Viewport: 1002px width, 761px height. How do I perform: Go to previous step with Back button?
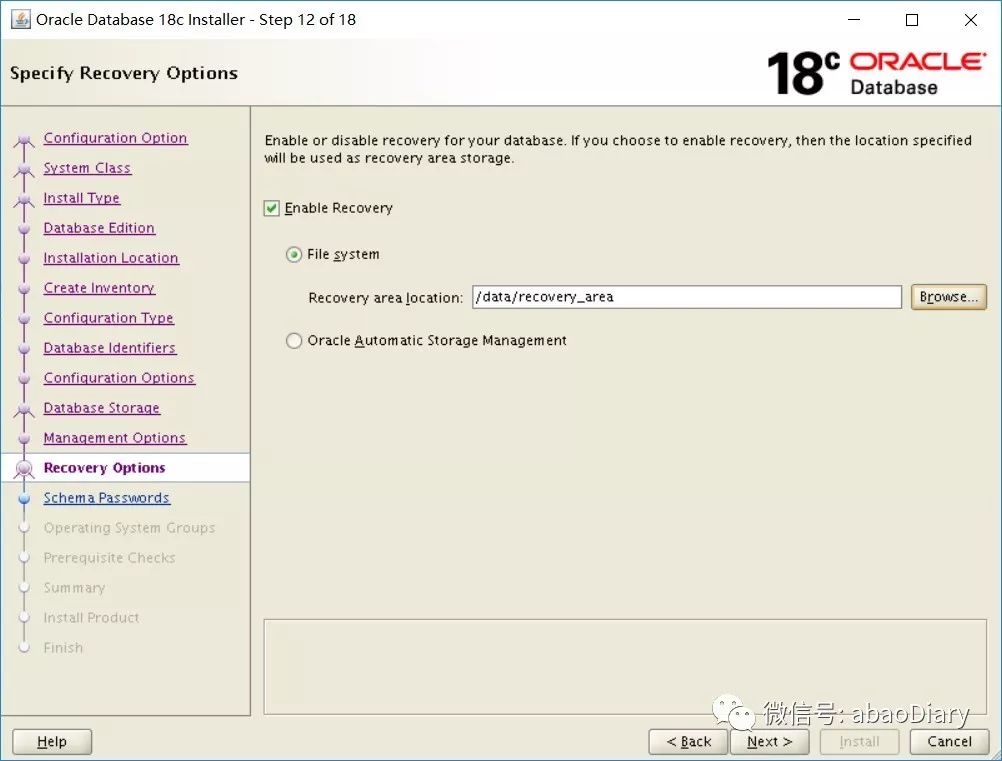click(688, 741)
